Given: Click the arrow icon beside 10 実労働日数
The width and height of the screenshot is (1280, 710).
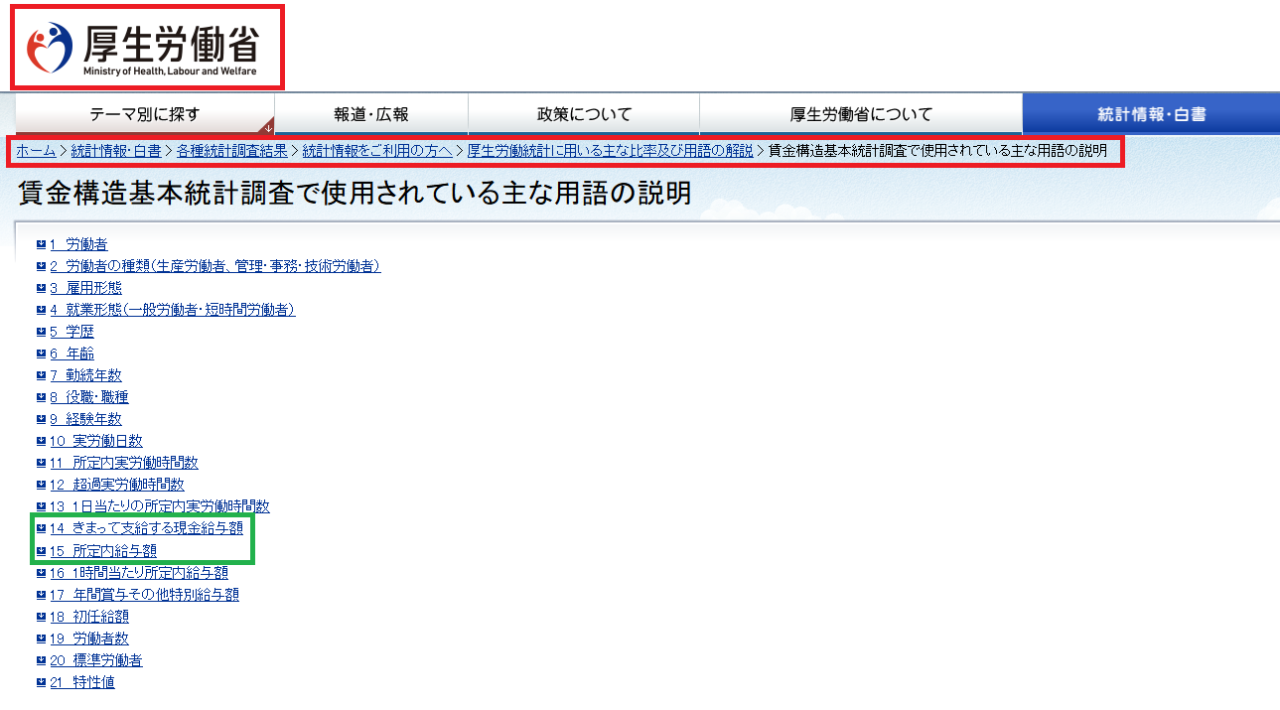Looking at the screenshot, I should pos(41,441).
